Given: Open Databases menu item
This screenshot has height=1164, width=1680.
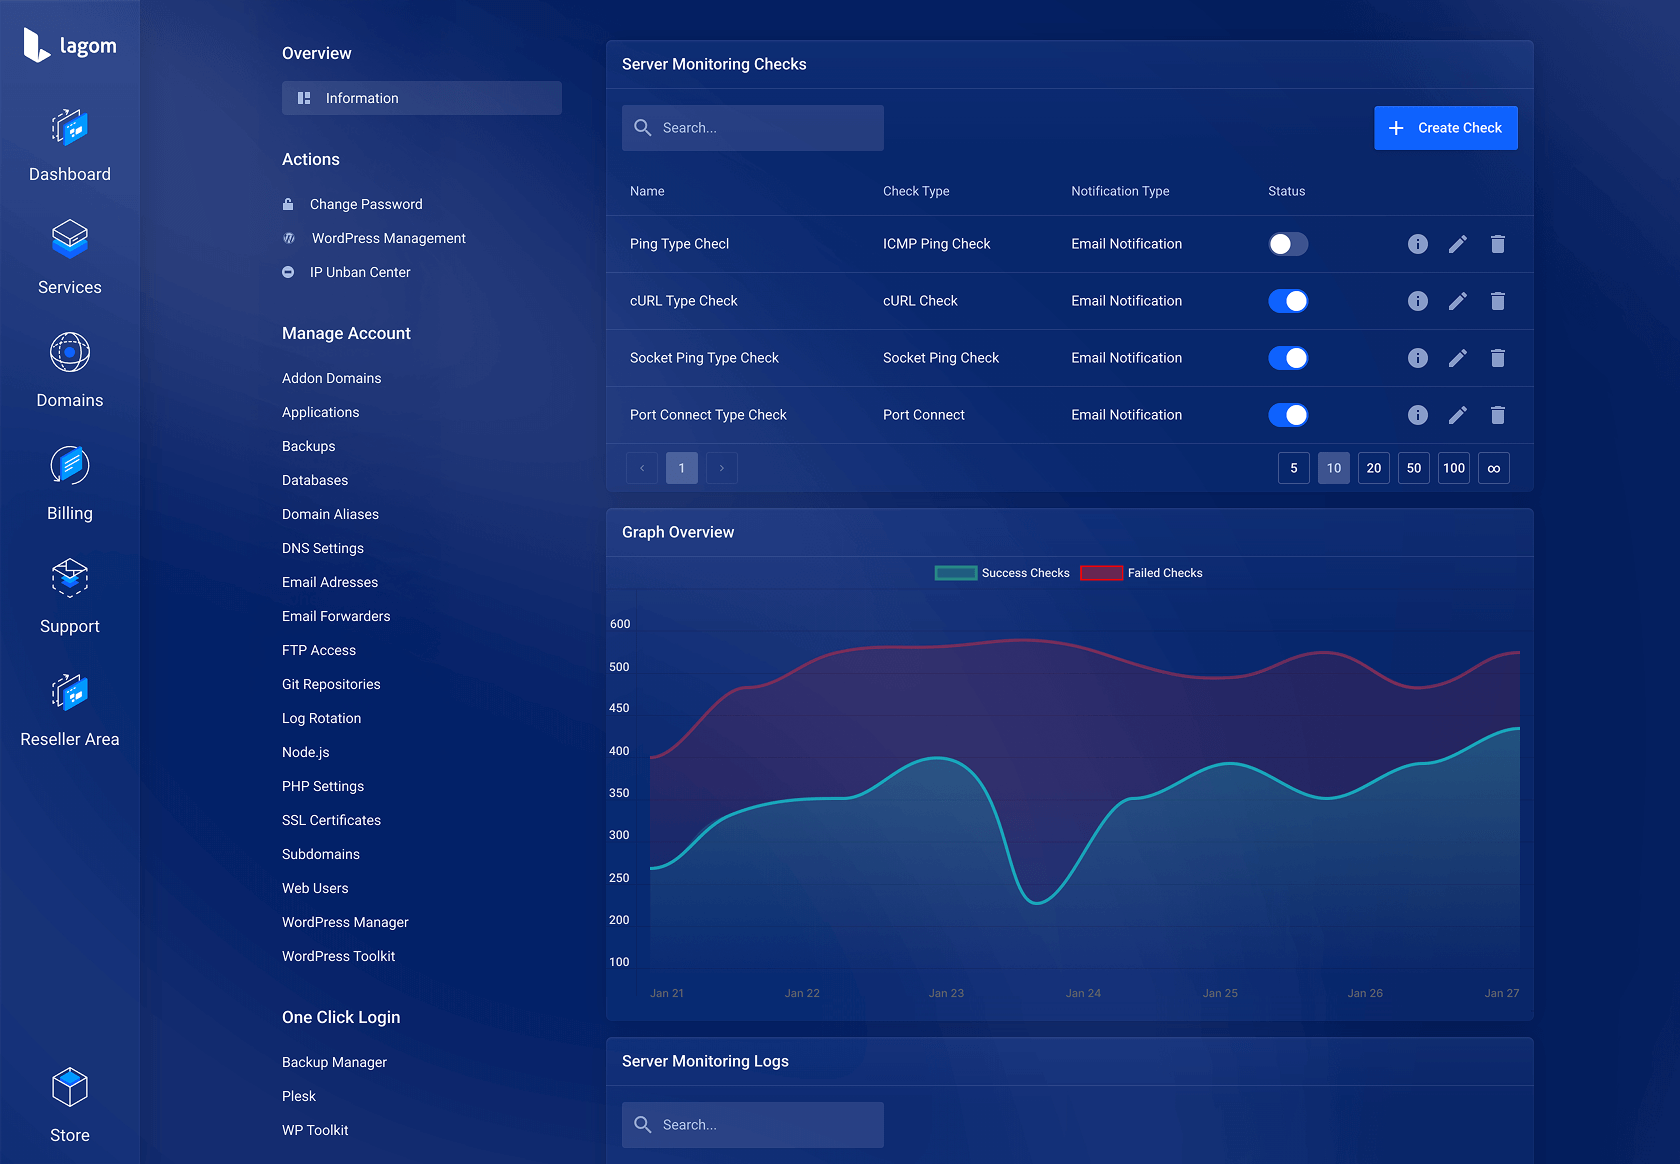Looking at the screenshot, I should [315, 480].
